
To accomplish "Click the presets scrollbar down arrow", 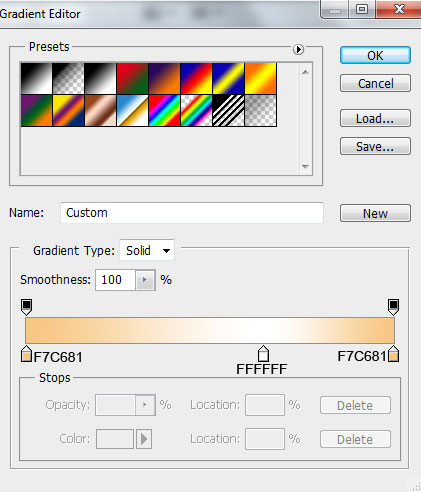I will click(305, 166).
